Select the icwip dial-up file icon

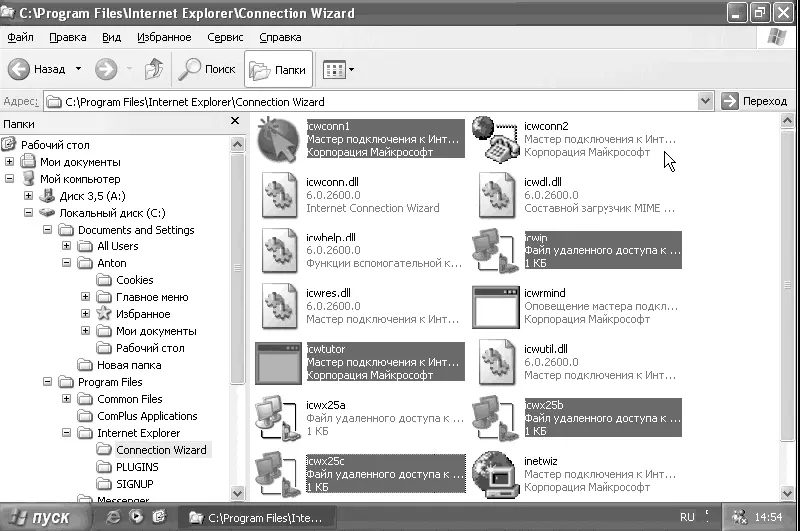[x=495, y=251]
